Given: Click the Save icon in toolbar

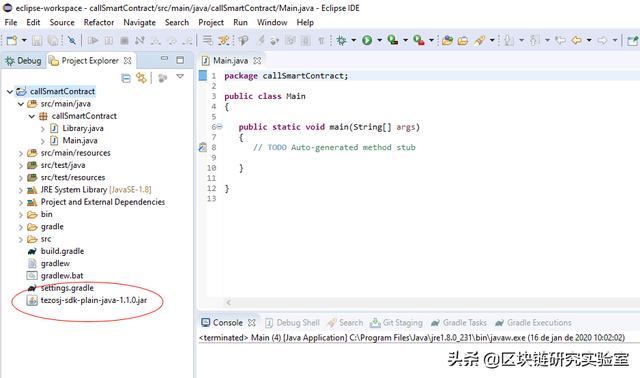Looking at the screenshot, I should click(37, 40).
